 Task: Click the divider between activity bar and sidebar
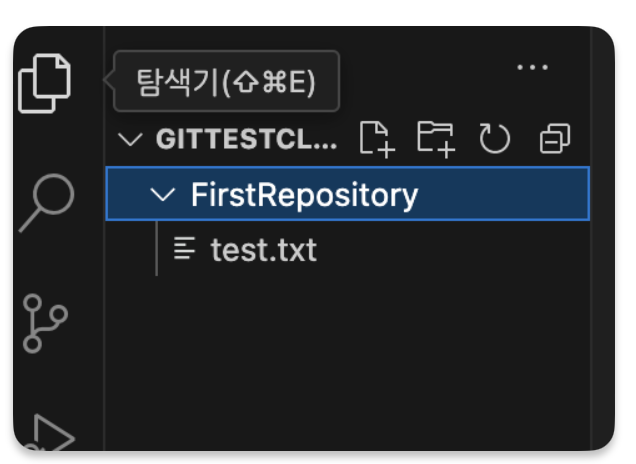[x=104, y=238]
